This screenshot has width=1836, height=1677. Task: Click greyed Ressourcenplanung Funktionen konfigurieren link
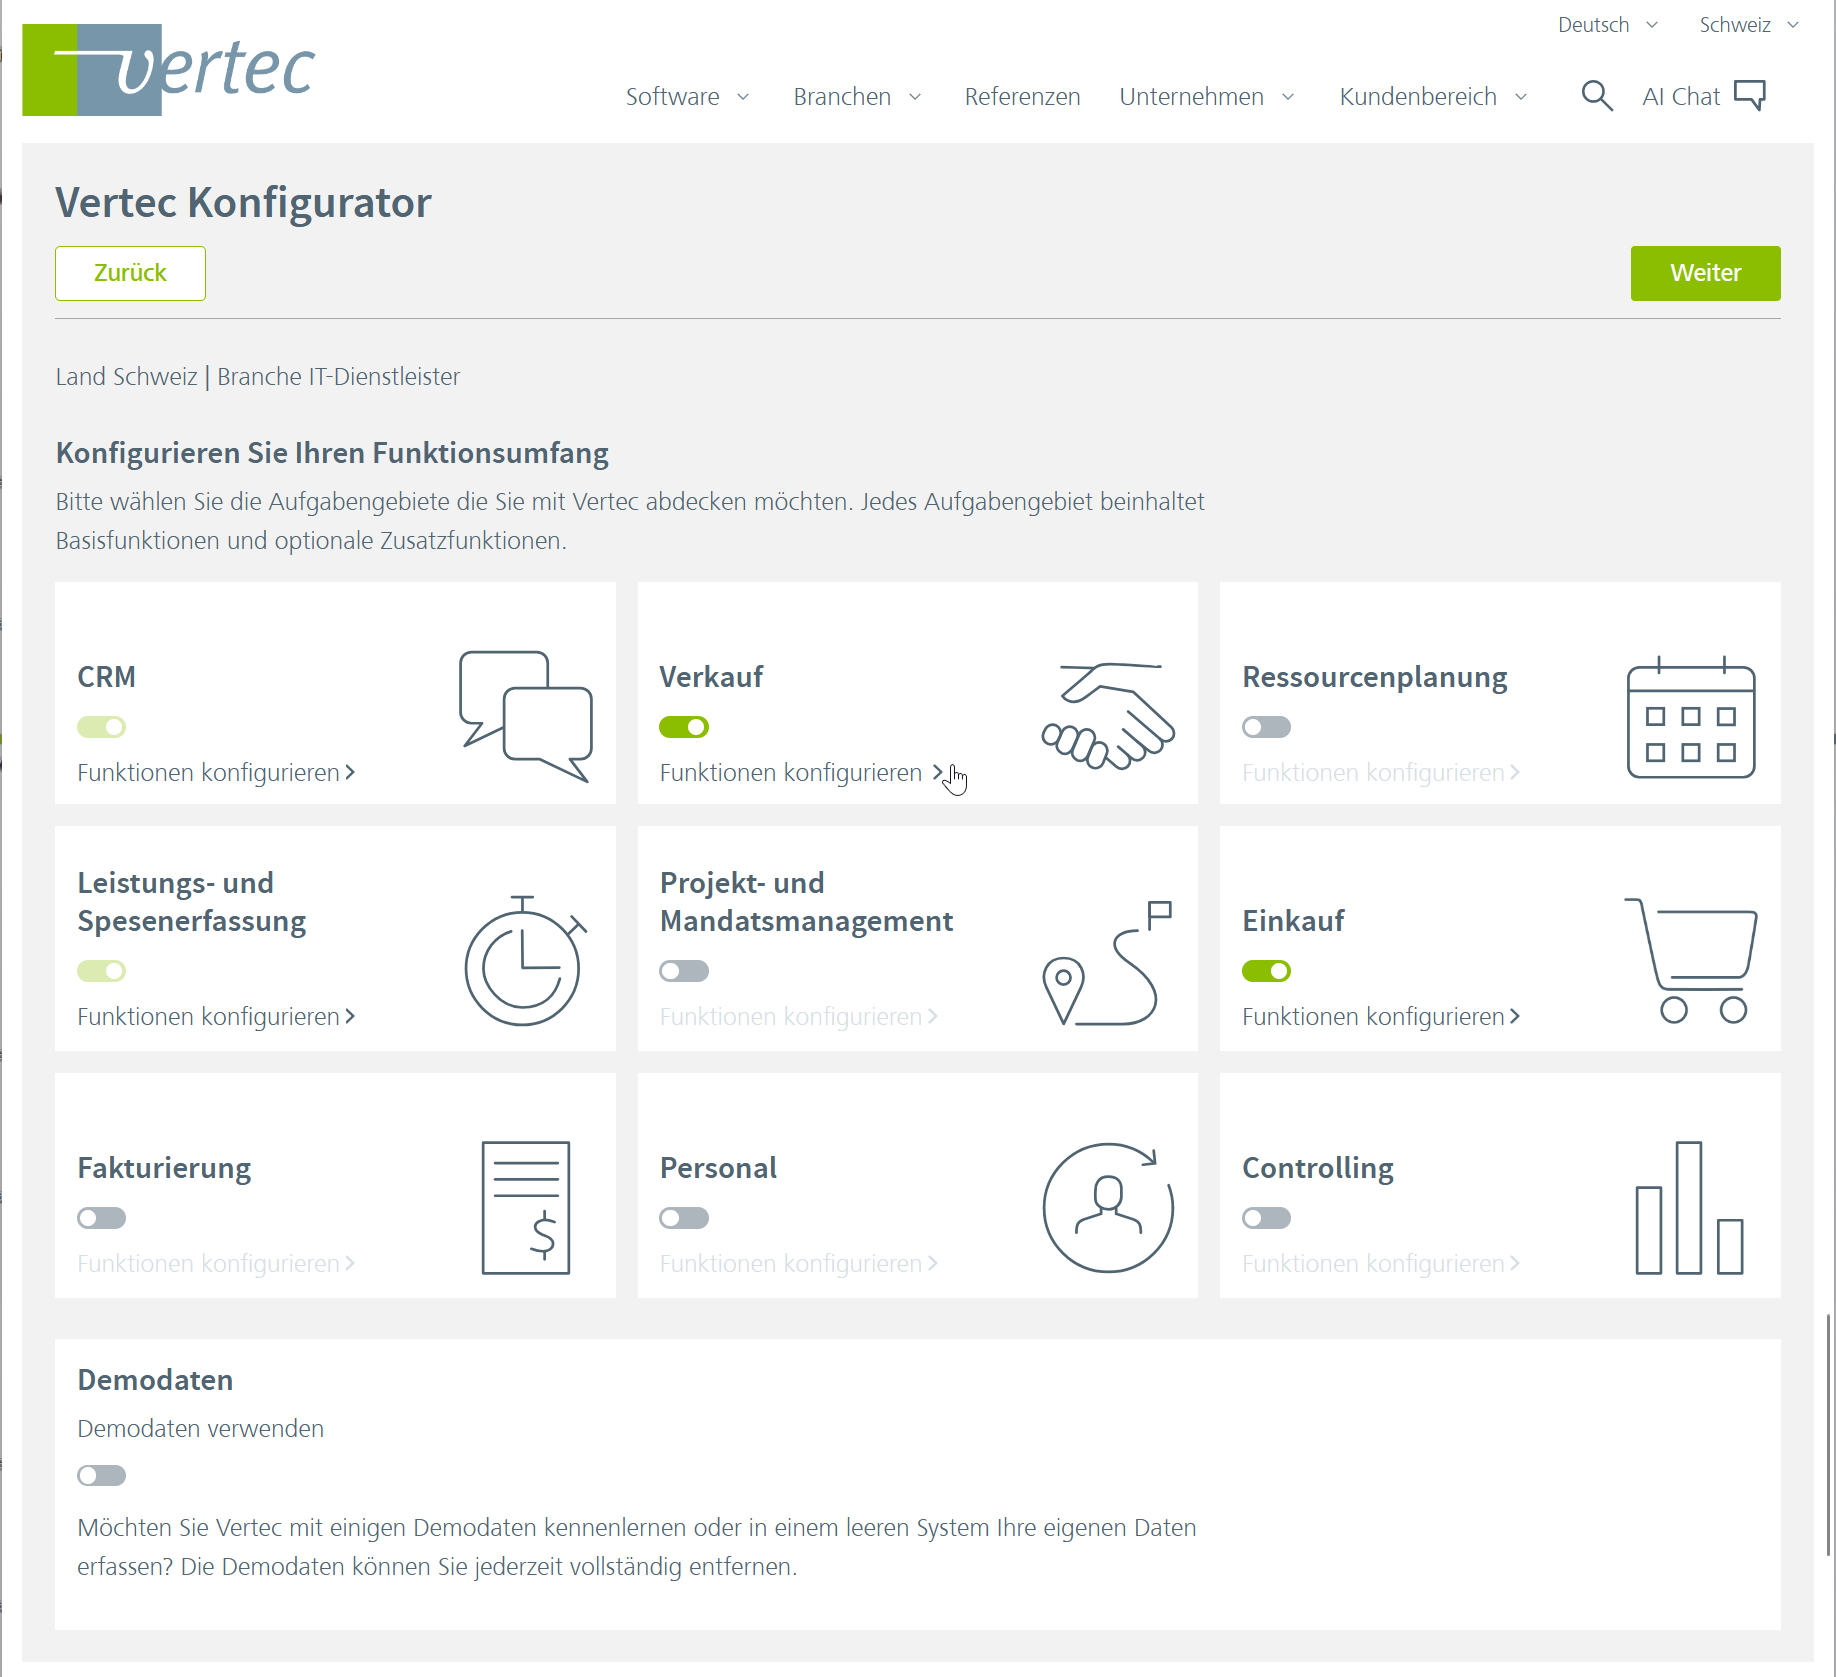click(x=1381, y=773)
